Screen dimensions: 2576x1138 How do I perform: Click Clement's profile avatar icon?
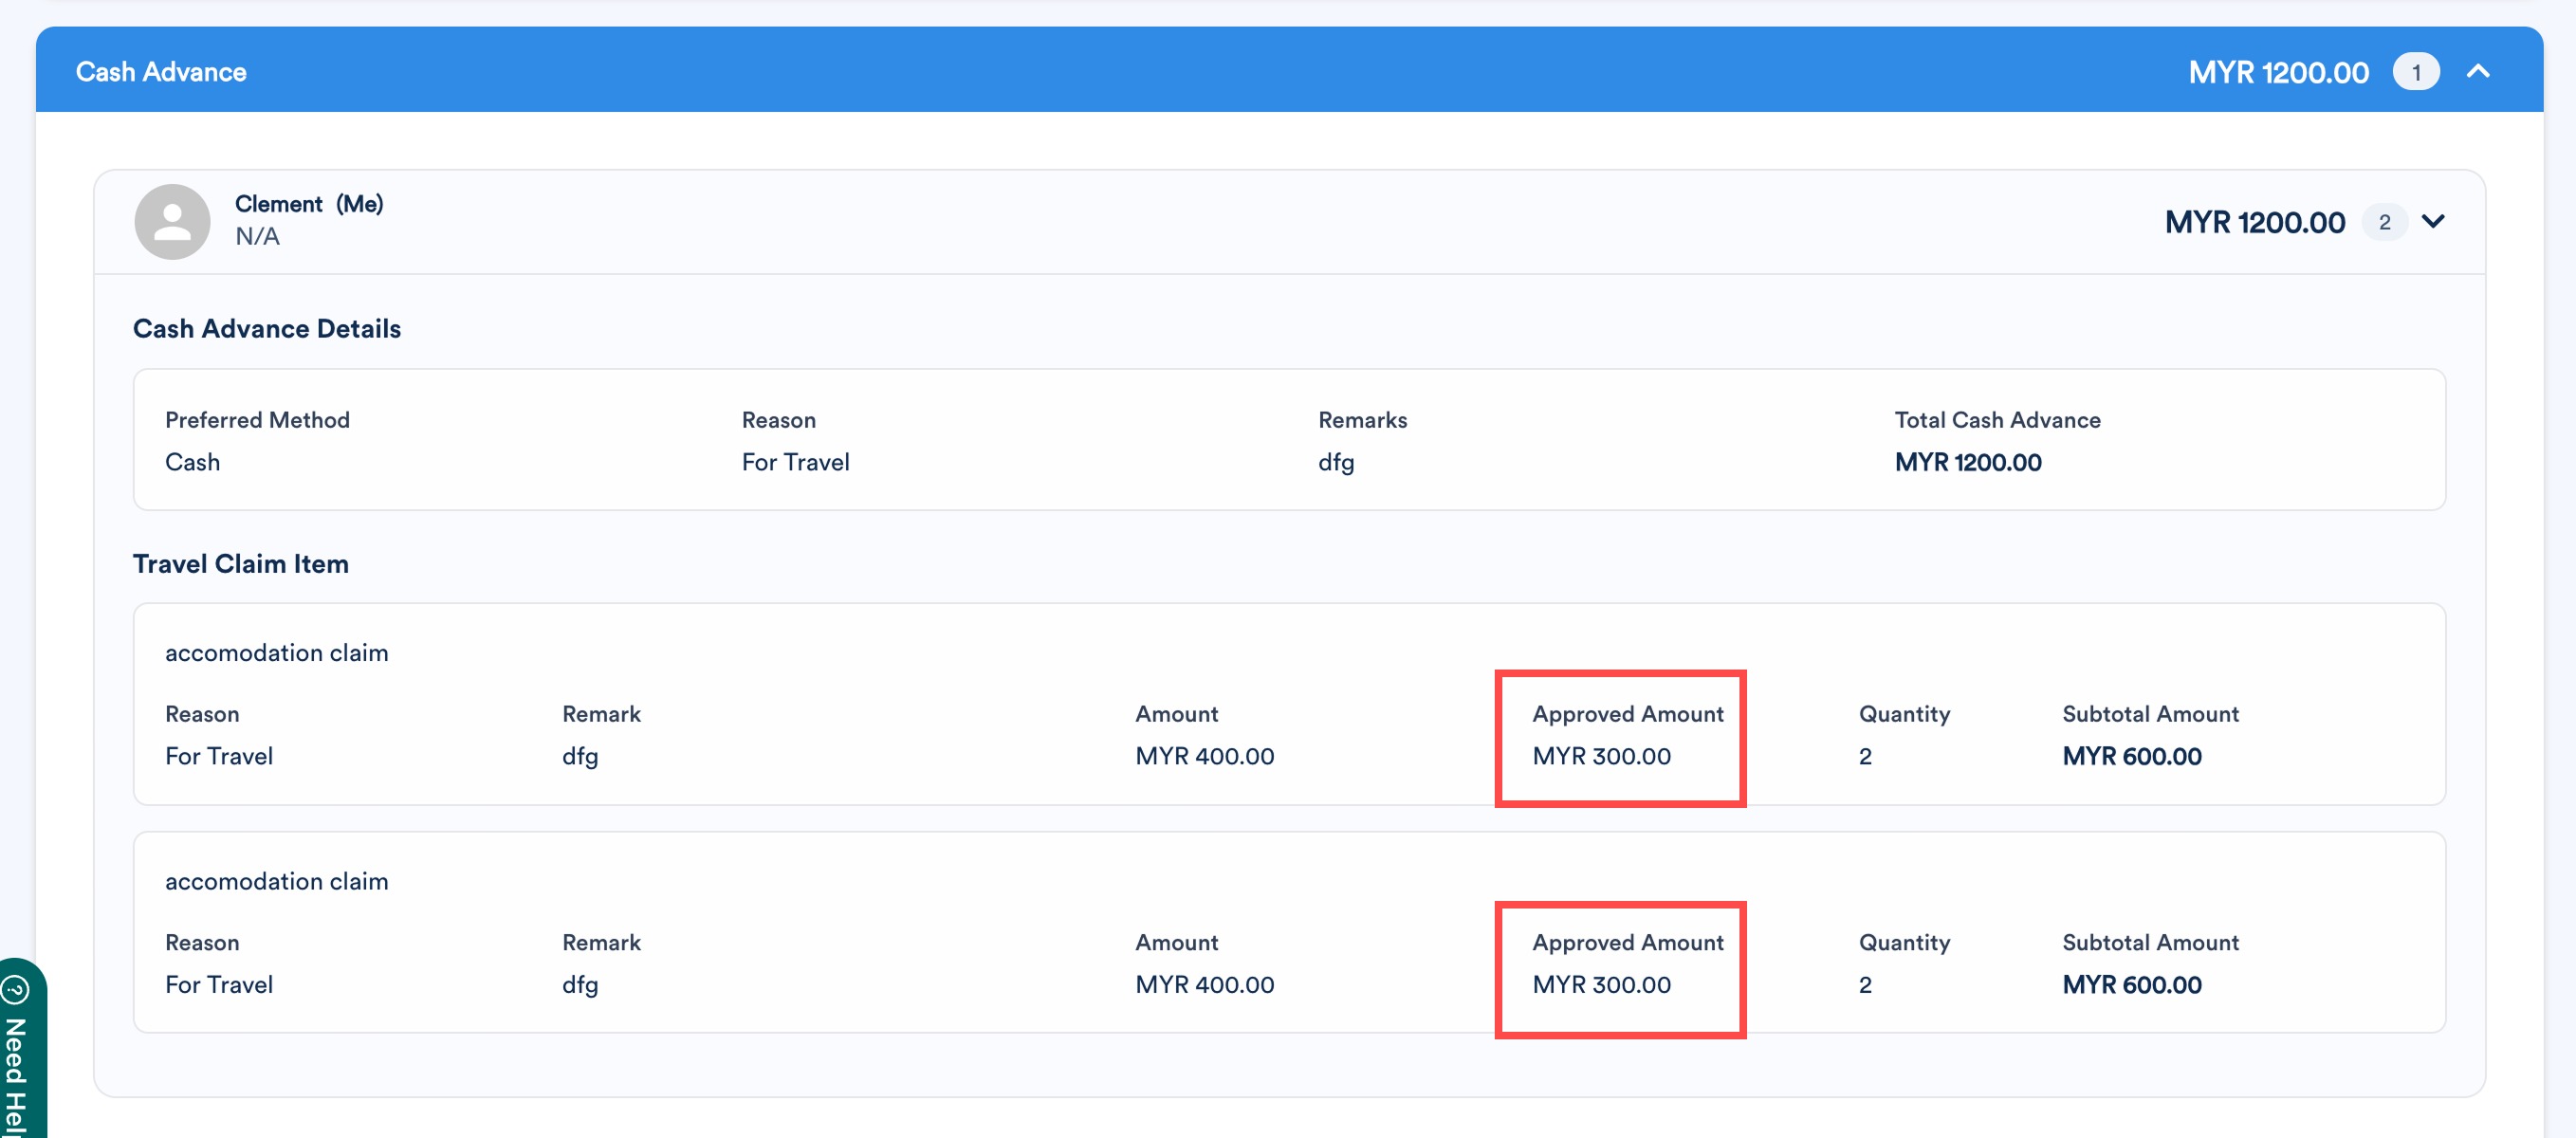point(172,221)
